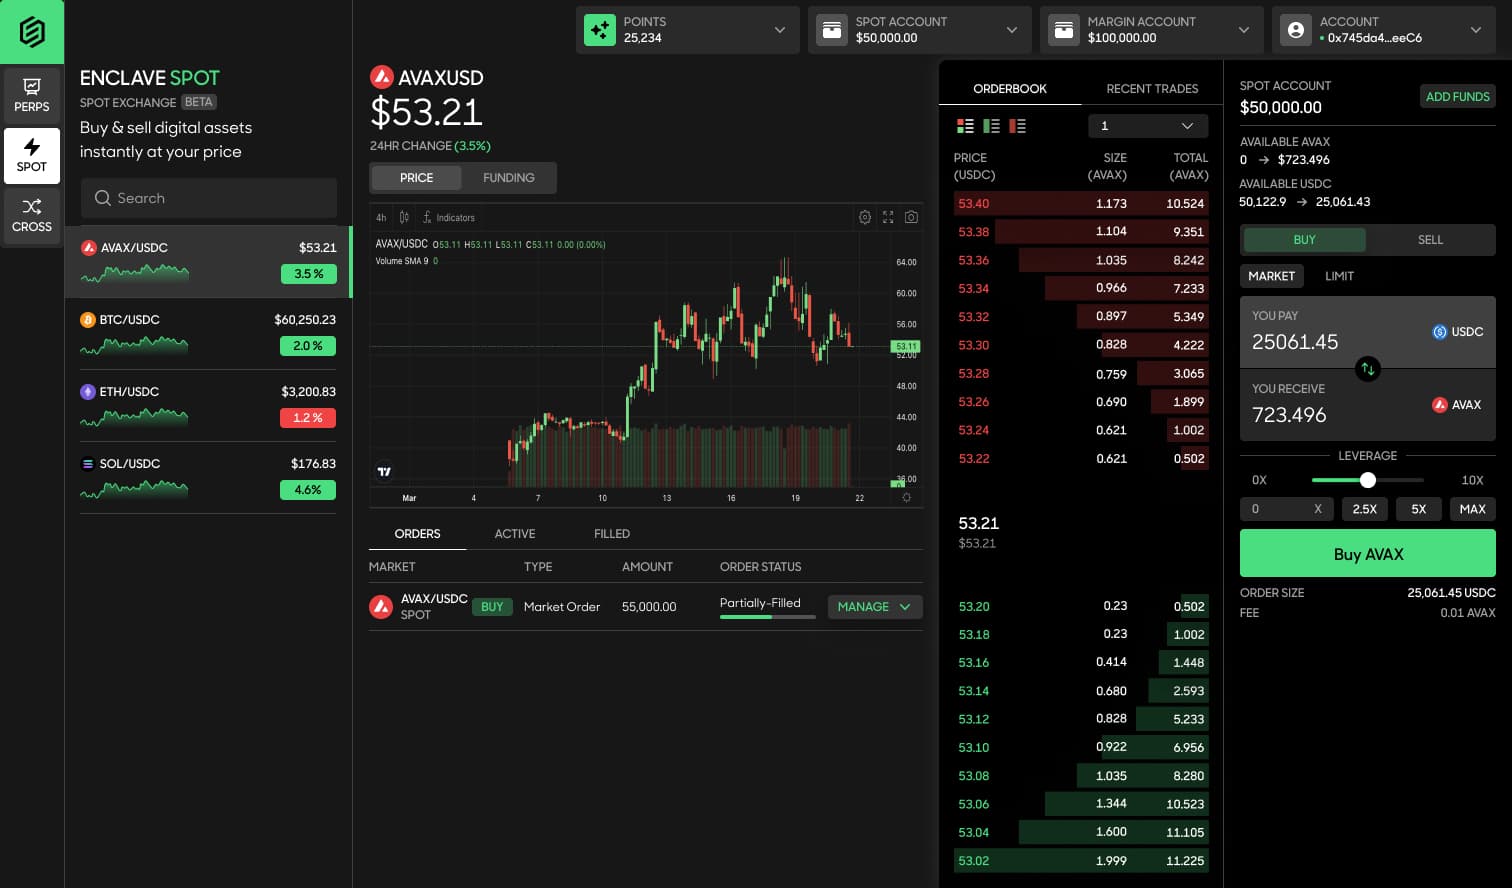
Task: Open orderbook price grouping dropdown
Action: point(1147,126)
